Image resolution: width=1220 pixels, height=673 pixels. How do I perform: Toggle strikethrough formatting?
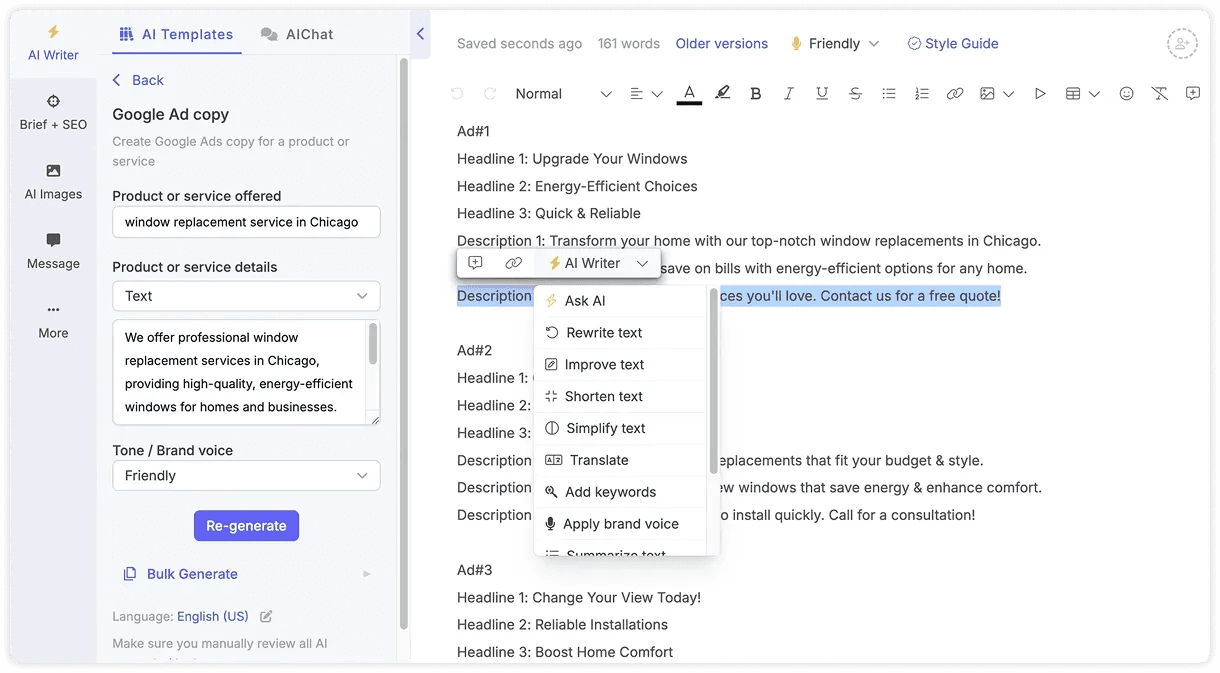click(x=855, y=94)
